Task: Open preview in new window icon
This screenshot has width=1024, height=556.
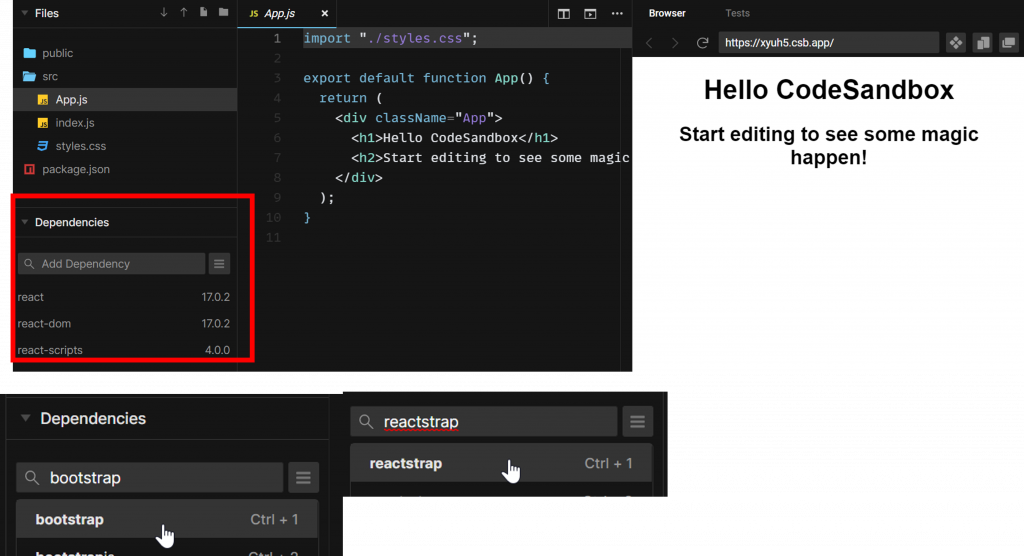Action: click(x=1009, y=43)
